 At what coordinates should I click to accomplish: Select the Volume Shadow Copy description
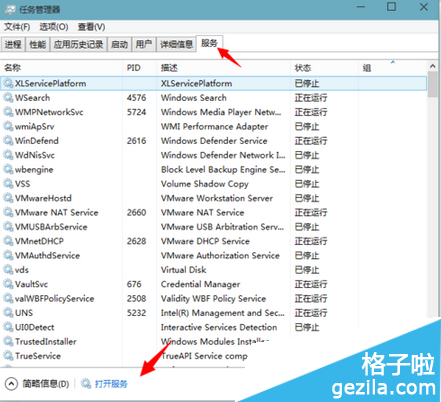[x=205, y=184]
